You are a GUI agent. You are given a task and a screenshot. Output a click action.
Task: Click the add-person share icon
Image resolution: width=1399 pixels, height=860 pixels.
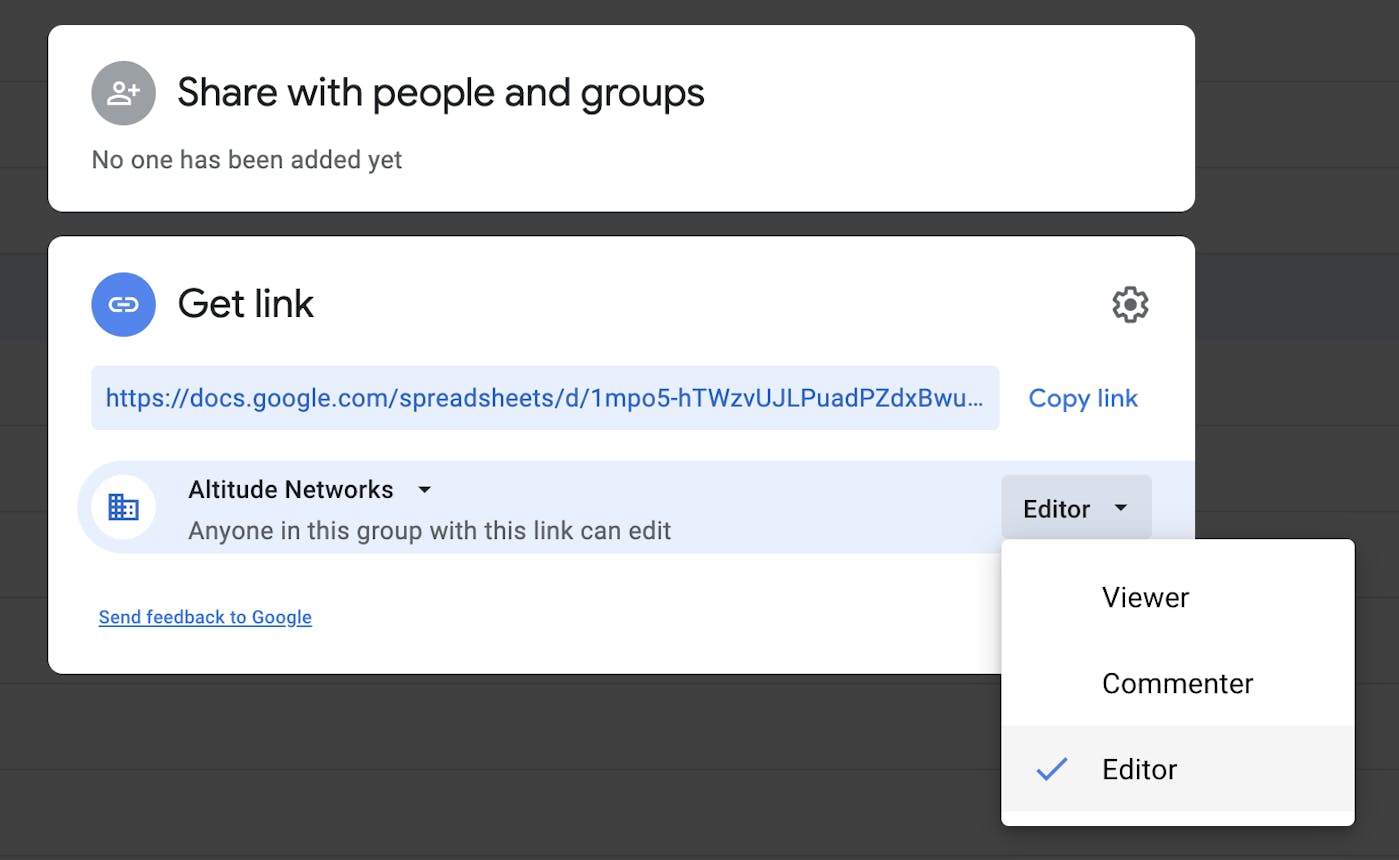123,93
